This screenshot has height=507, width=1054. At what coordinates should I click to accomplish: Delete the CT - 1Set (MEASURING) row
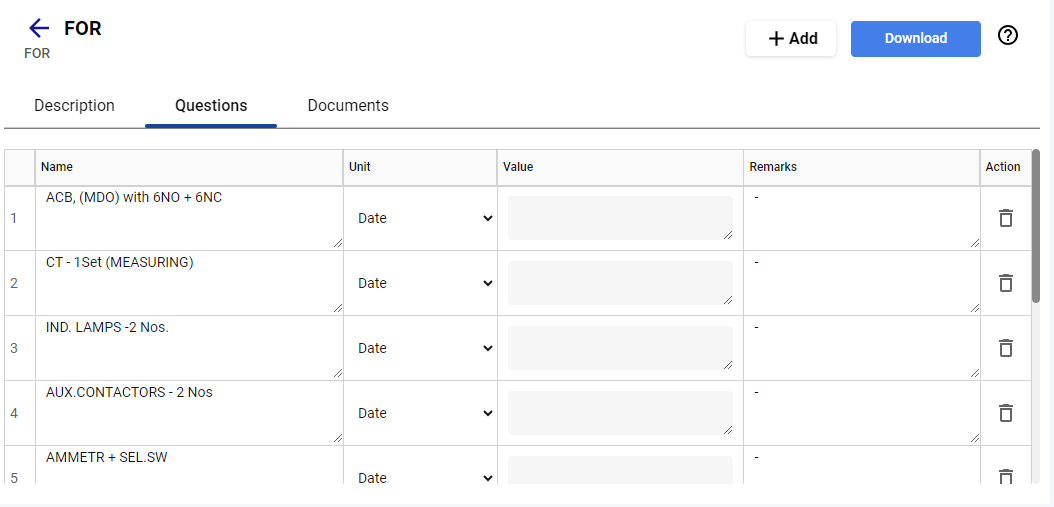point(1006,283)
